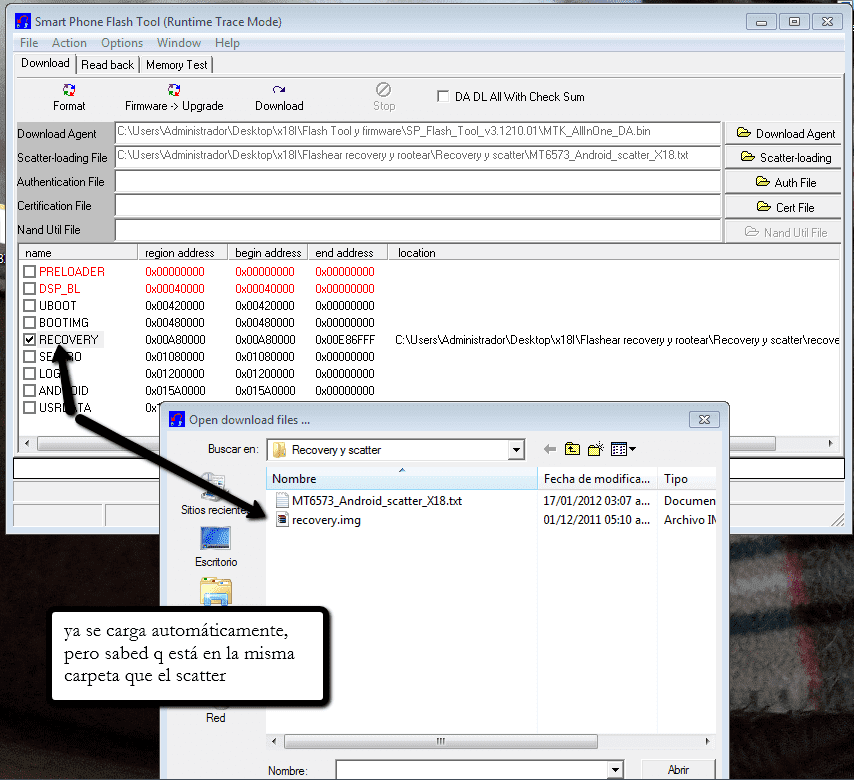Check the BOOTIMG partition checkbox
This screenshot has height=780, width=854.
point(30,322)
